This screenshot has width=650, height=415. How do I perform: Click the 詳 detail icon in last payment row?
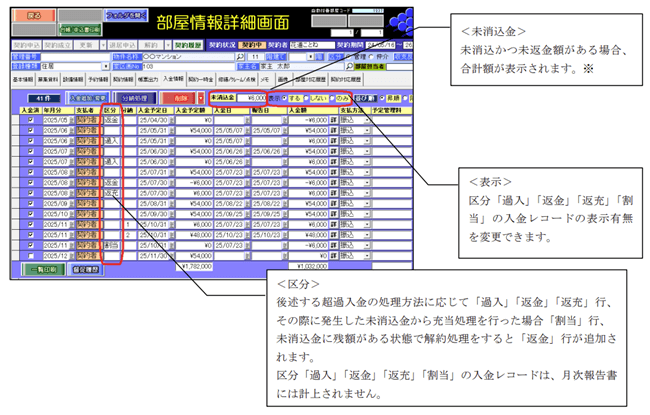[x=333, y=255]
